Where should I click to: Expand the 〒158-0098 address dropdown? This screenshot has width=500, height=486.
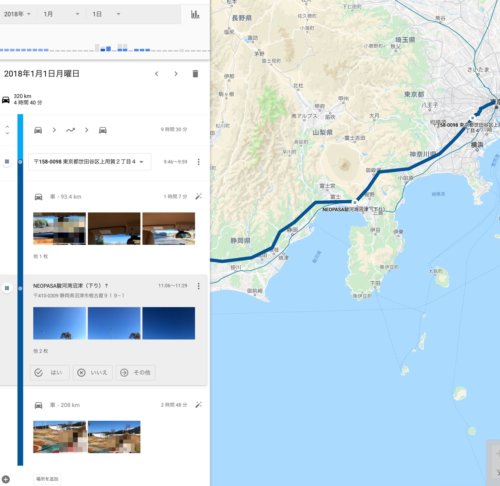point(89,162)
